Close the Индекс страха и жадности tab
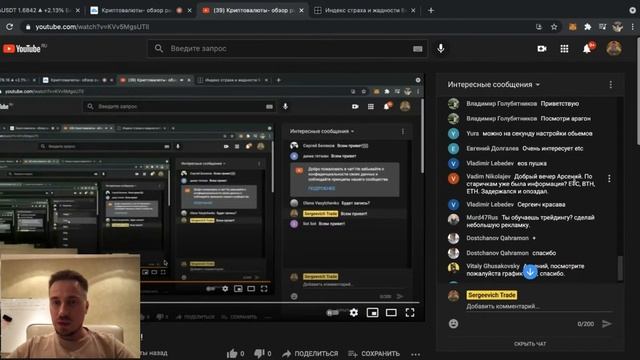Viewport: 640px width, 360px height. 413,10
